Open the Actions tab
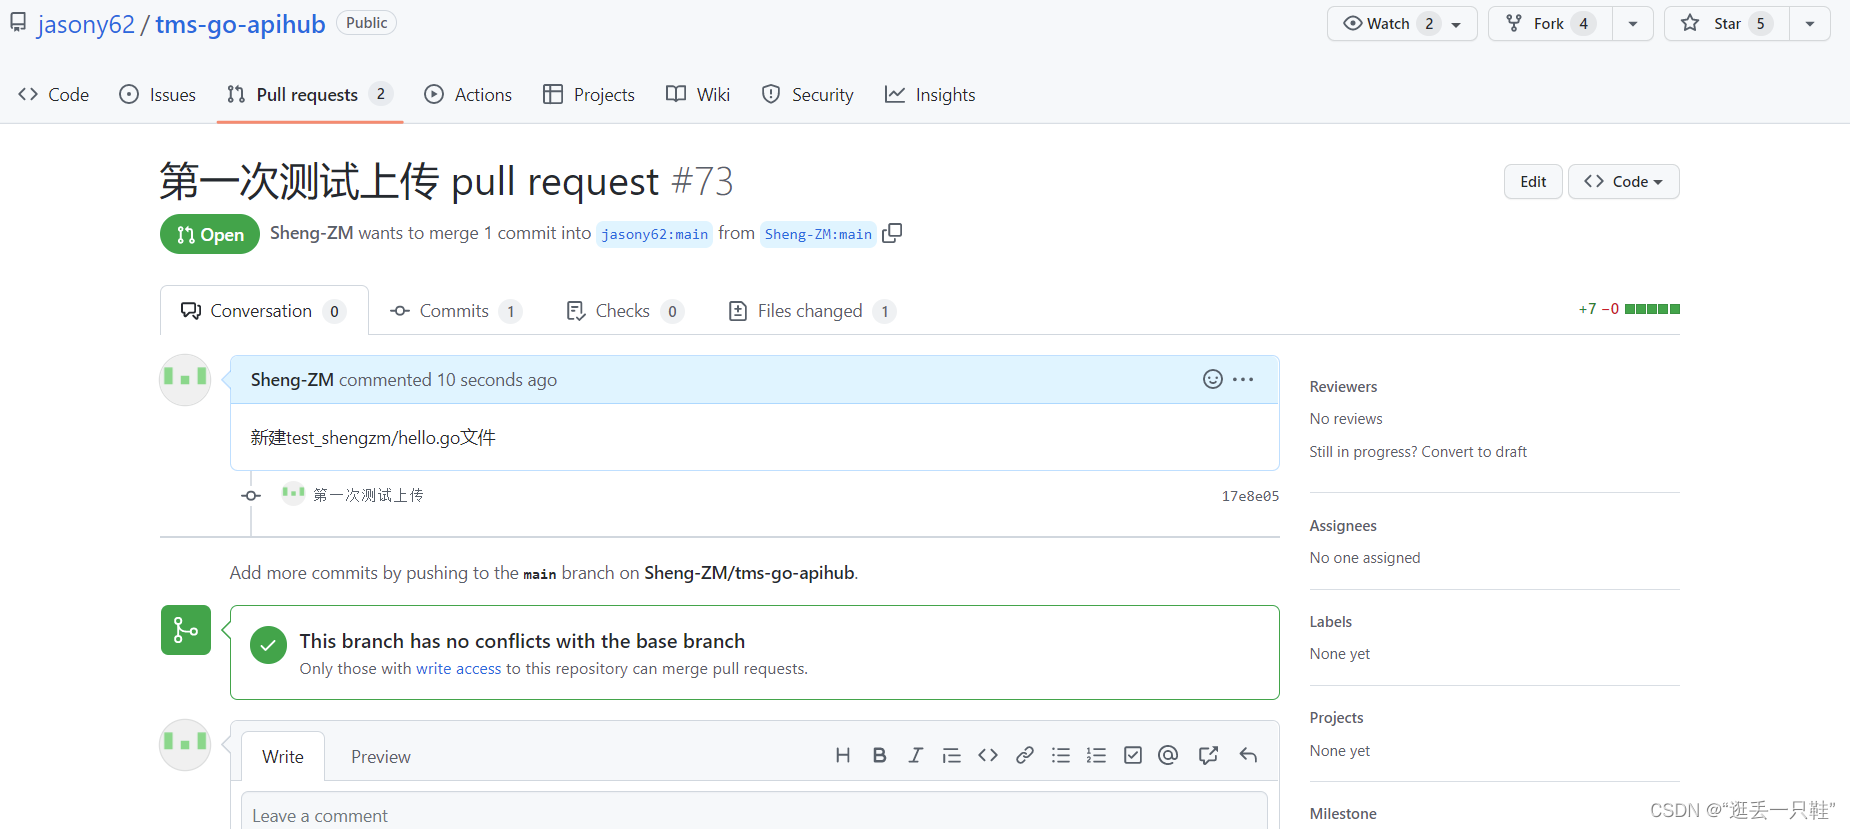This screenshot has height=829, width=1850. coord(468,94)
